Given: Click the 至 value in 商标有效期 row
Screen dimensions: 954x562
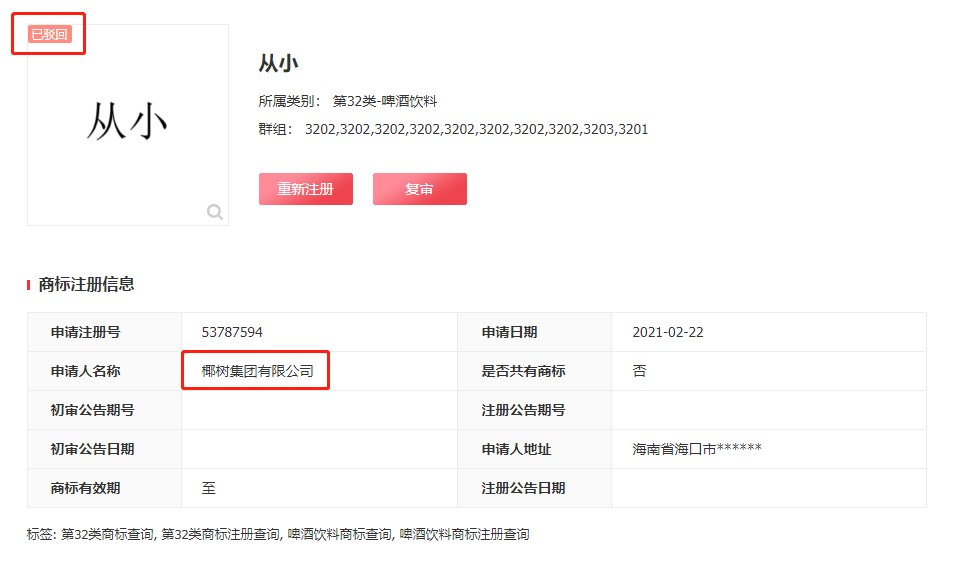Looking at the screenshot, I should click(209, 488).
